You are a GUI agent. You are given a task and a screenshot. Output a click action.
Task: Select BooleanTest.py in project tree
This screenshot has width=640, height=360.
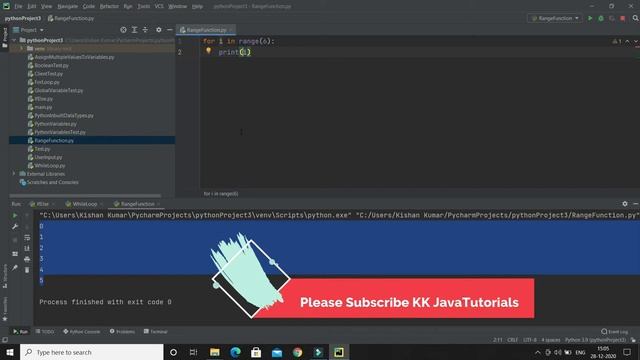pyautogui.click(x=51, y=65)
